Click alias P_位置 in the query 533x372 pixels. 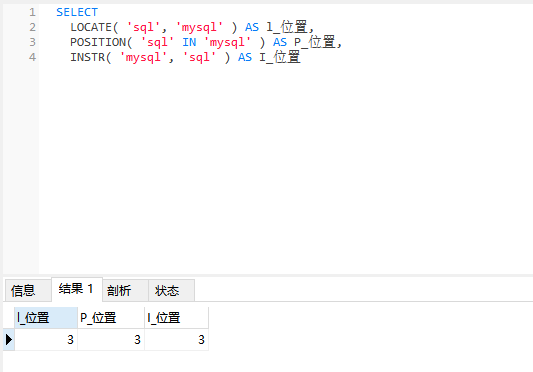click(x=314, y=42)
